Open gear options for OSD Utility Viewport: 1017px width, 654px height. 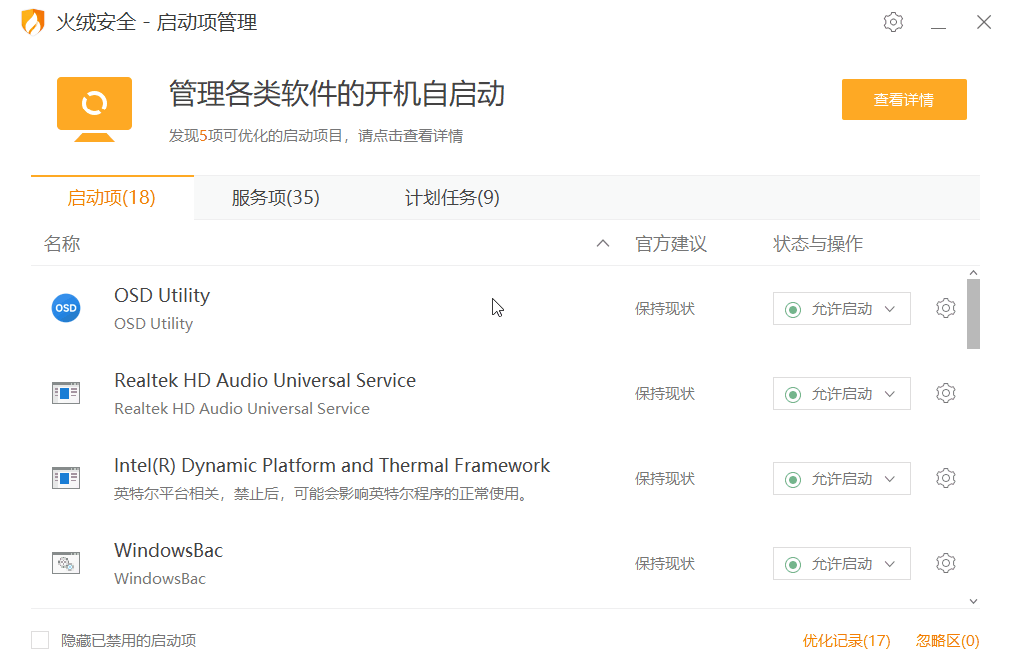click(x=946, y=308)
